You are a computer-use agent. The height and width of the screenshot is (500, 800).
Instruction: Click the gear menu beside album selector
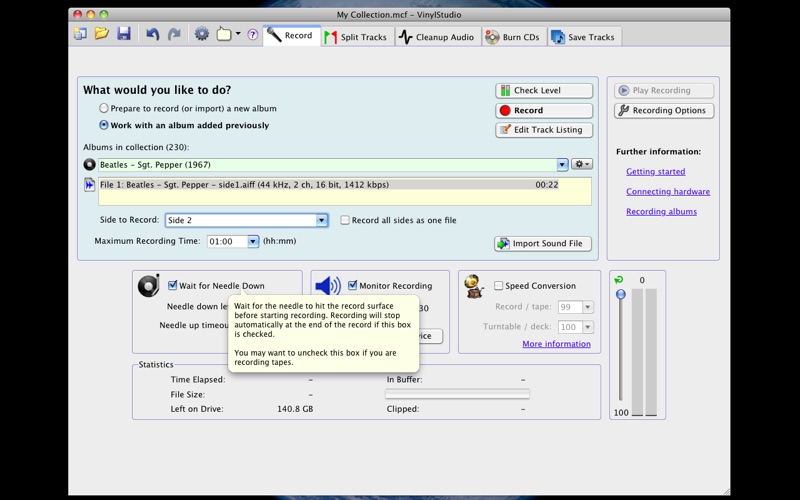click(581, 164)
